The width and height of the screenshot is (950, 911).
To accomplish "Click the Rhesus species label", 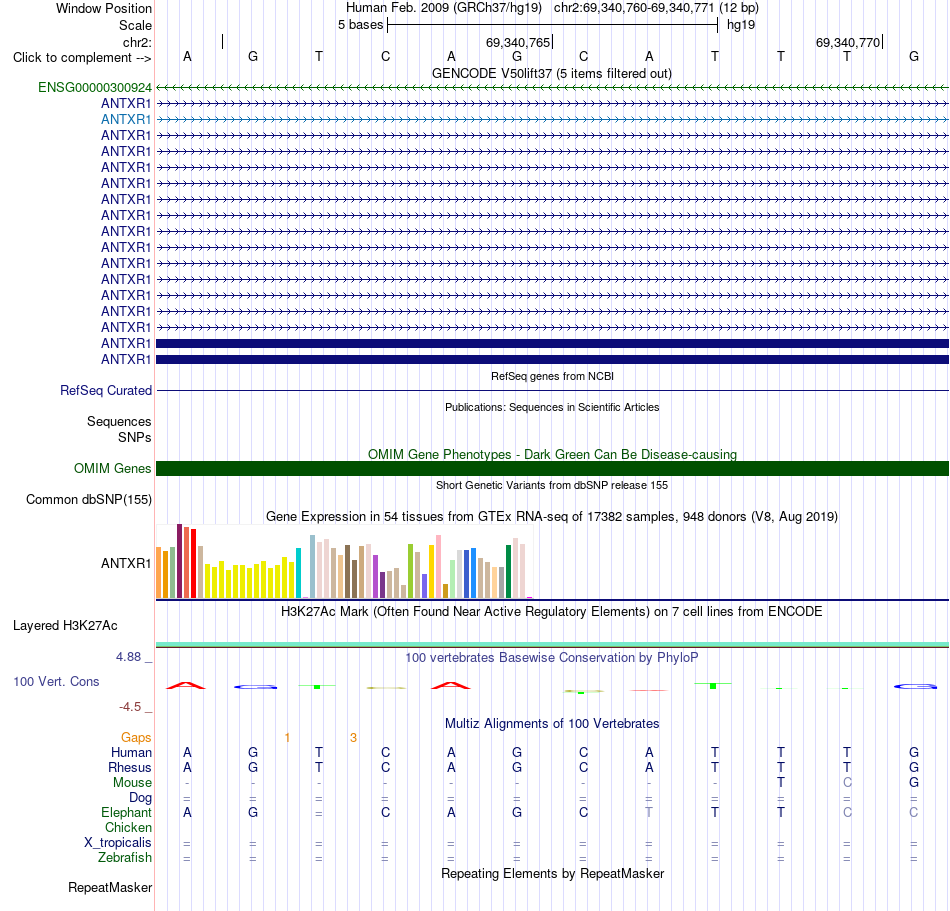I will point(130,767).
